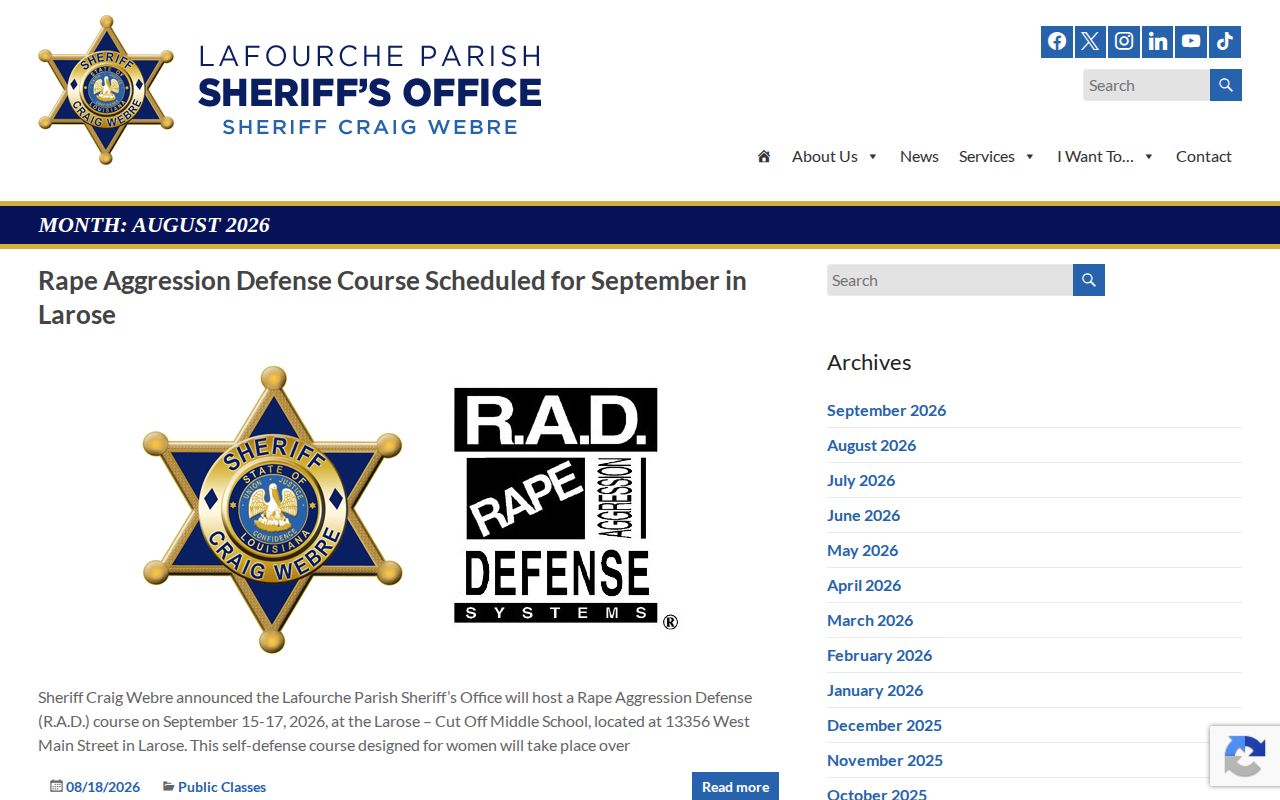Click the reCAPTCHA badge
1280x800 pixels.
pos(1245,756)
